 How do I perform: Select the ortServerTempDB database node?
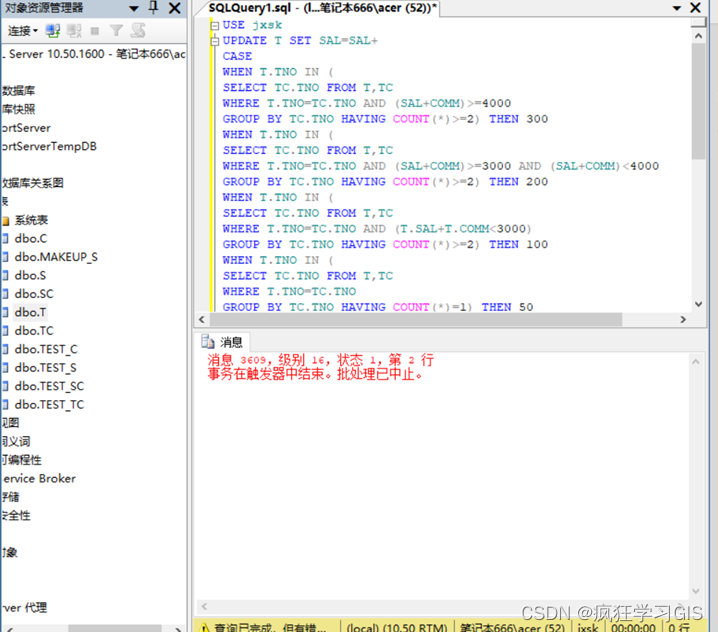click(49, 147)
